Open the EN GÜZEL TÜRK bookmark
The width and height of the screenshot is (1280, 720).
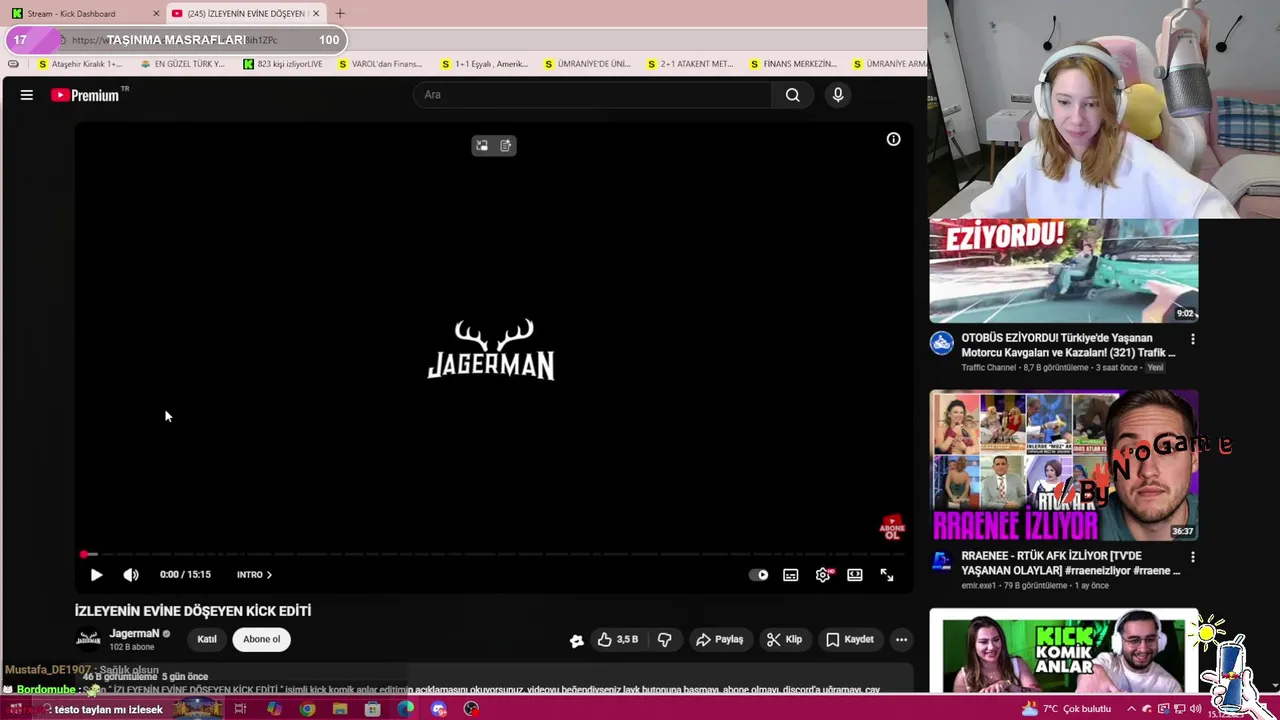(183, 64)
